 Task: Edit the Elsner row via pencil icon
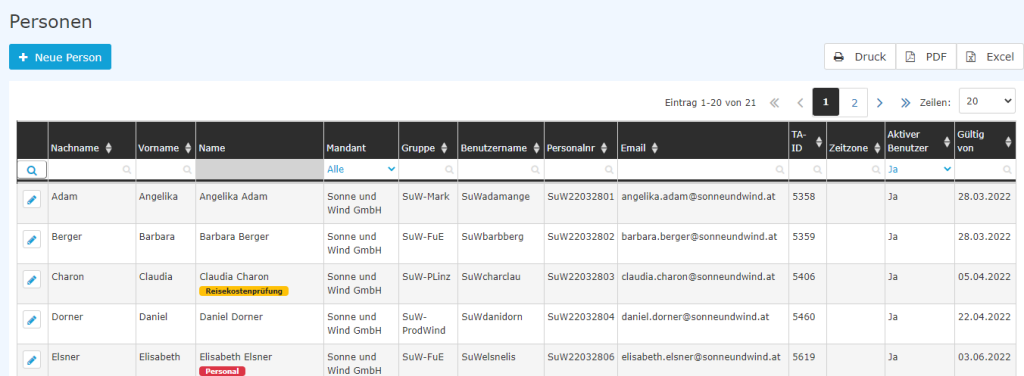coord(31,360)
